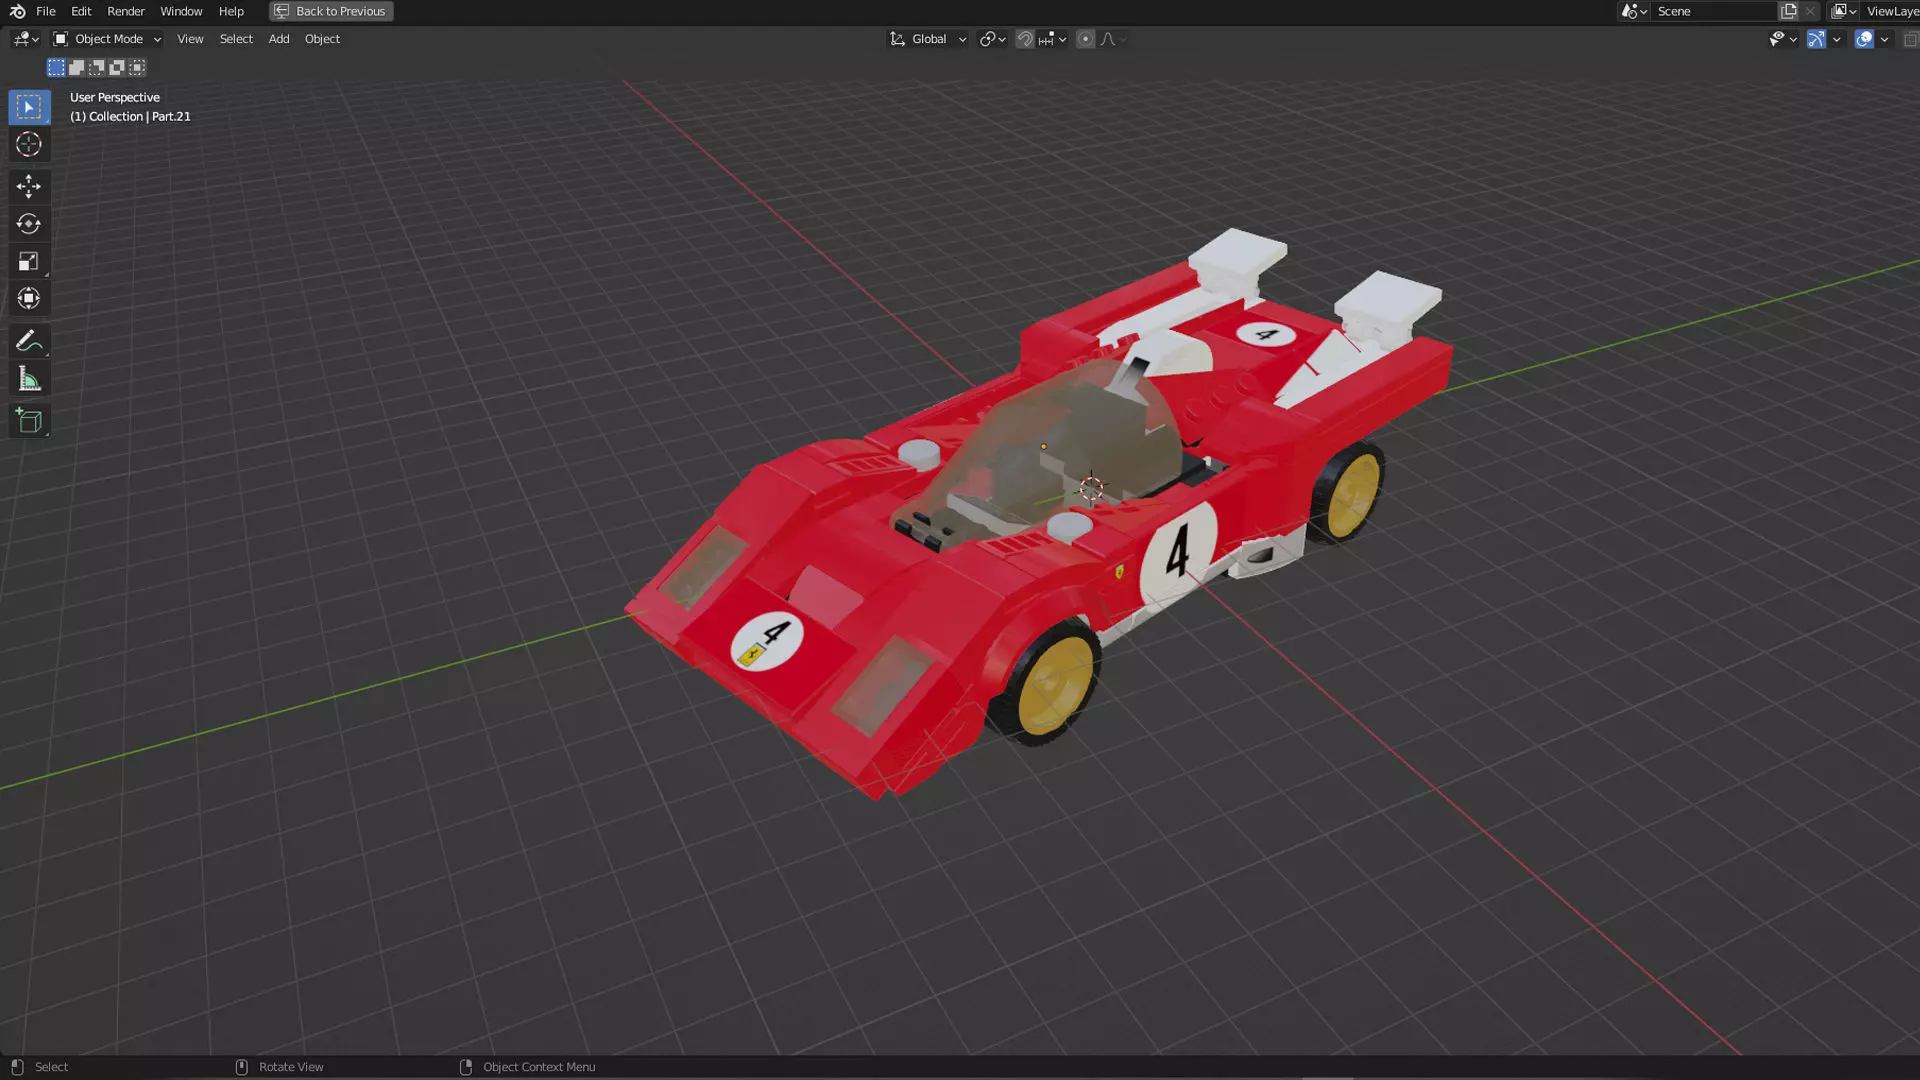Open the Object Mode dropdown

pos(108,39)
